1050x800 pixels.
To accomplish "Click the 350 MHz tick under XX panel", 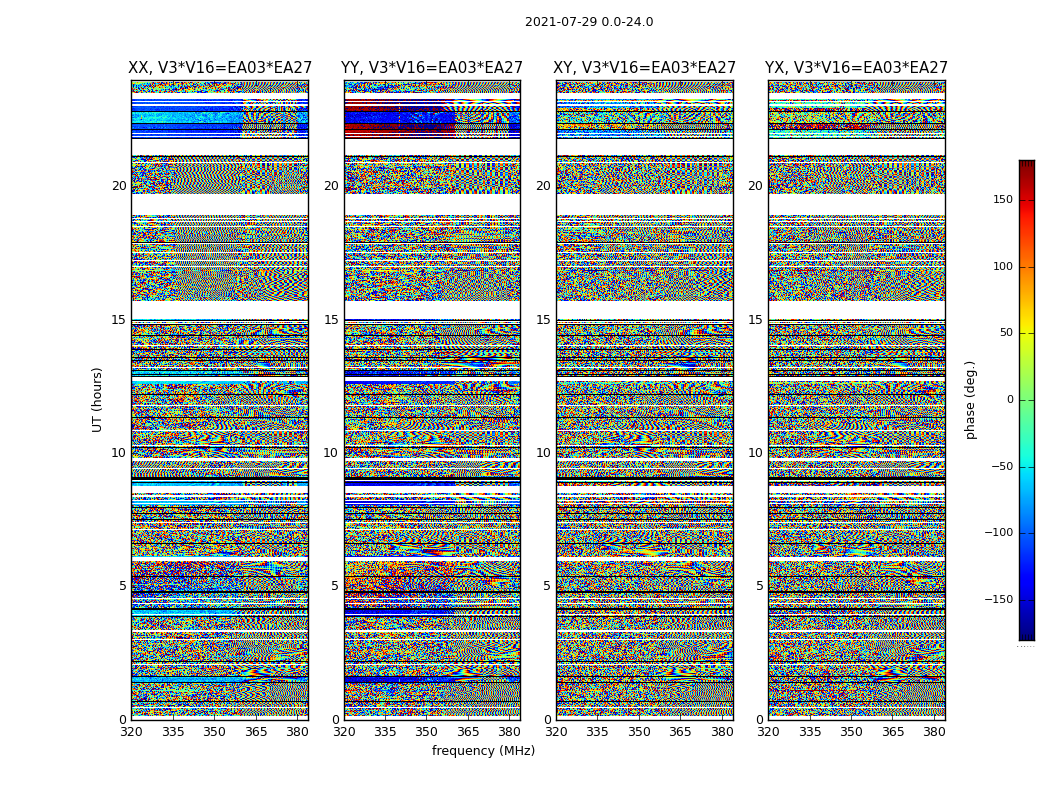I will [214, 732].
